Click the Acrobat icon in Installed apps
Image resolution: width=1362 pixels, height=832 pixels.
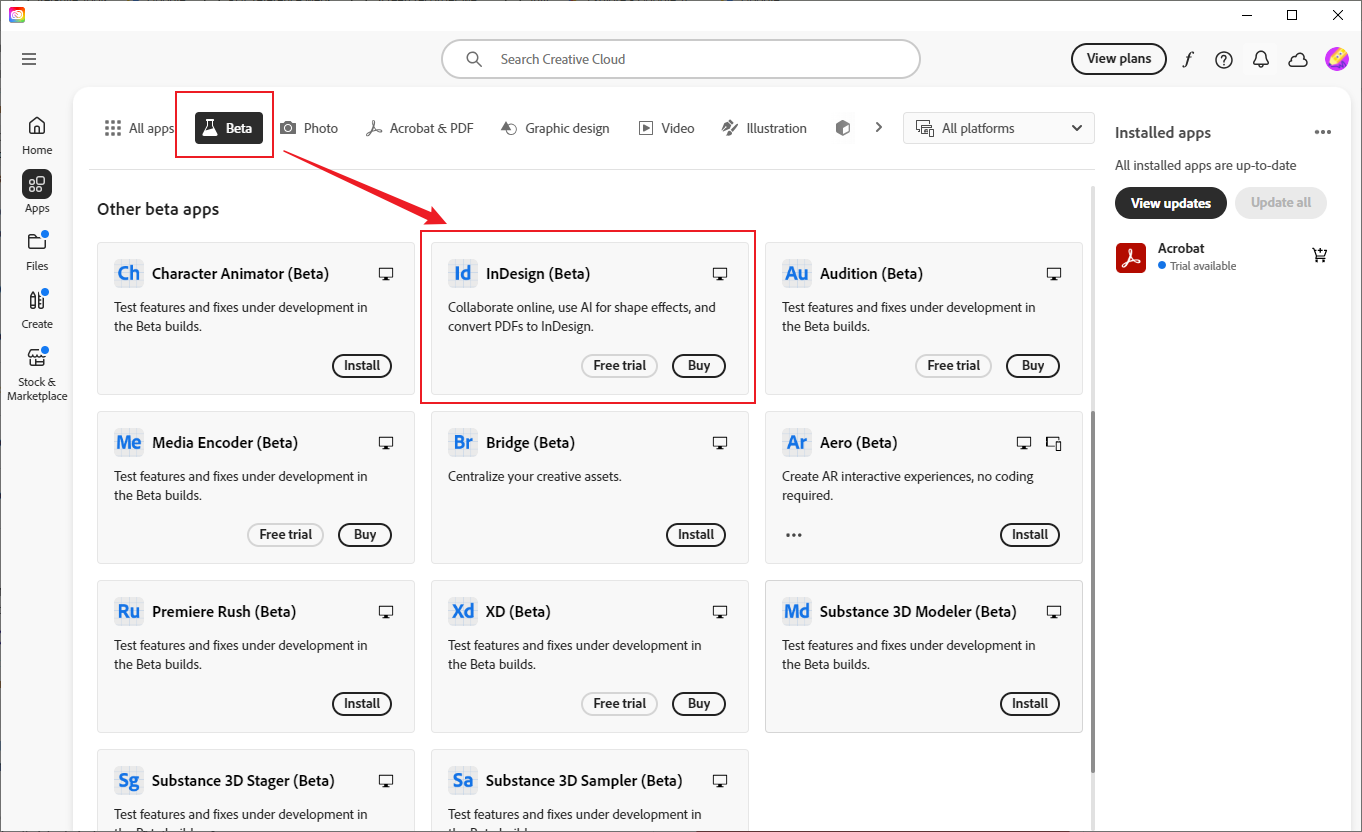click(x=1131, y=257)
